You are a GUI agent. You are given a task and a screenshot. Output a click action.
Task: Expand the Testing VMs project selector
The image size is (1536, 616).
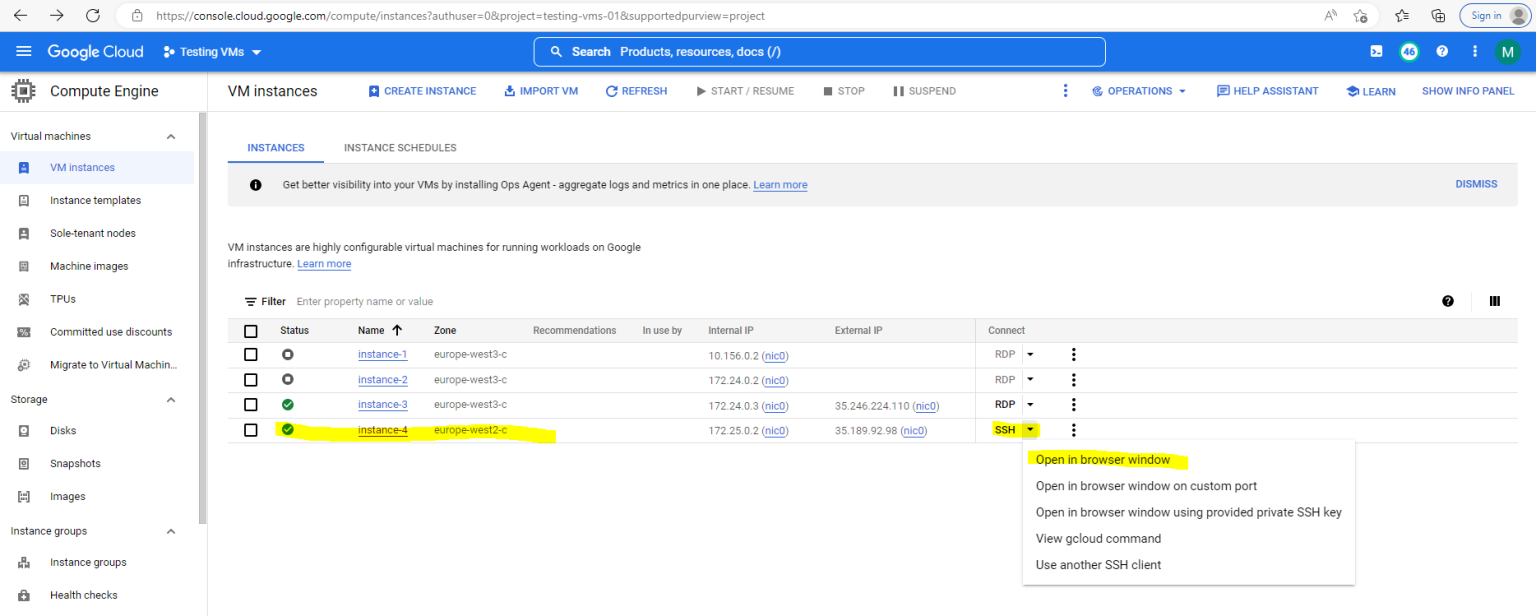click(211, 51)
